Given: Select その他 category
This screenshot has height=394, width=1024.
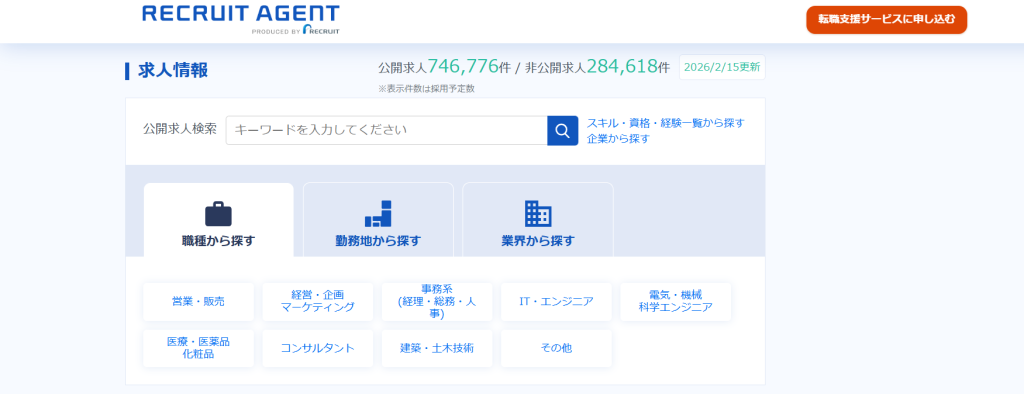Looking at the screenshot, I should (556, 348).
